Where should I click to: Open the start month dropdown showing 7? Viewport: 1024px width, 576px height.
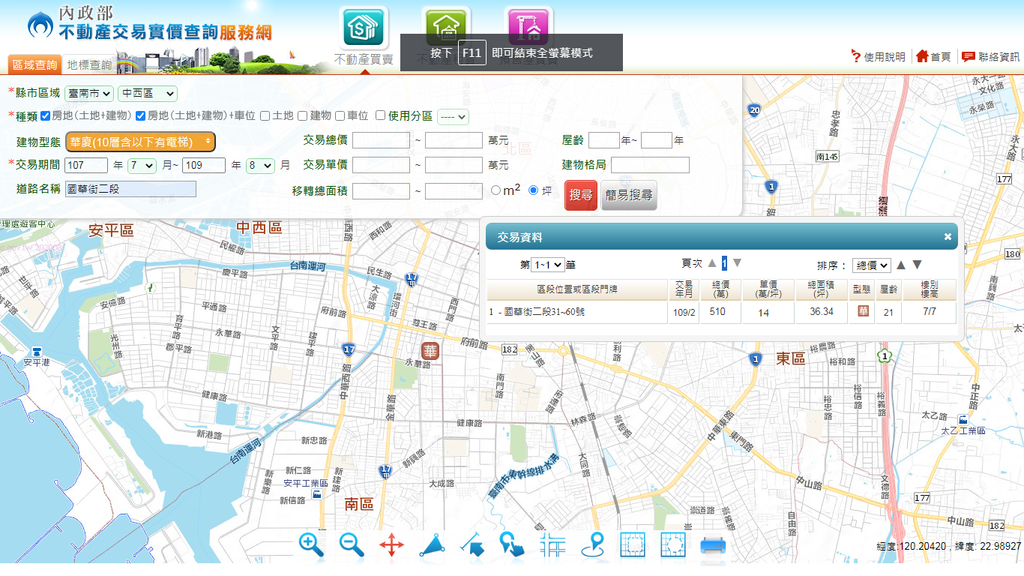[142, 165]
